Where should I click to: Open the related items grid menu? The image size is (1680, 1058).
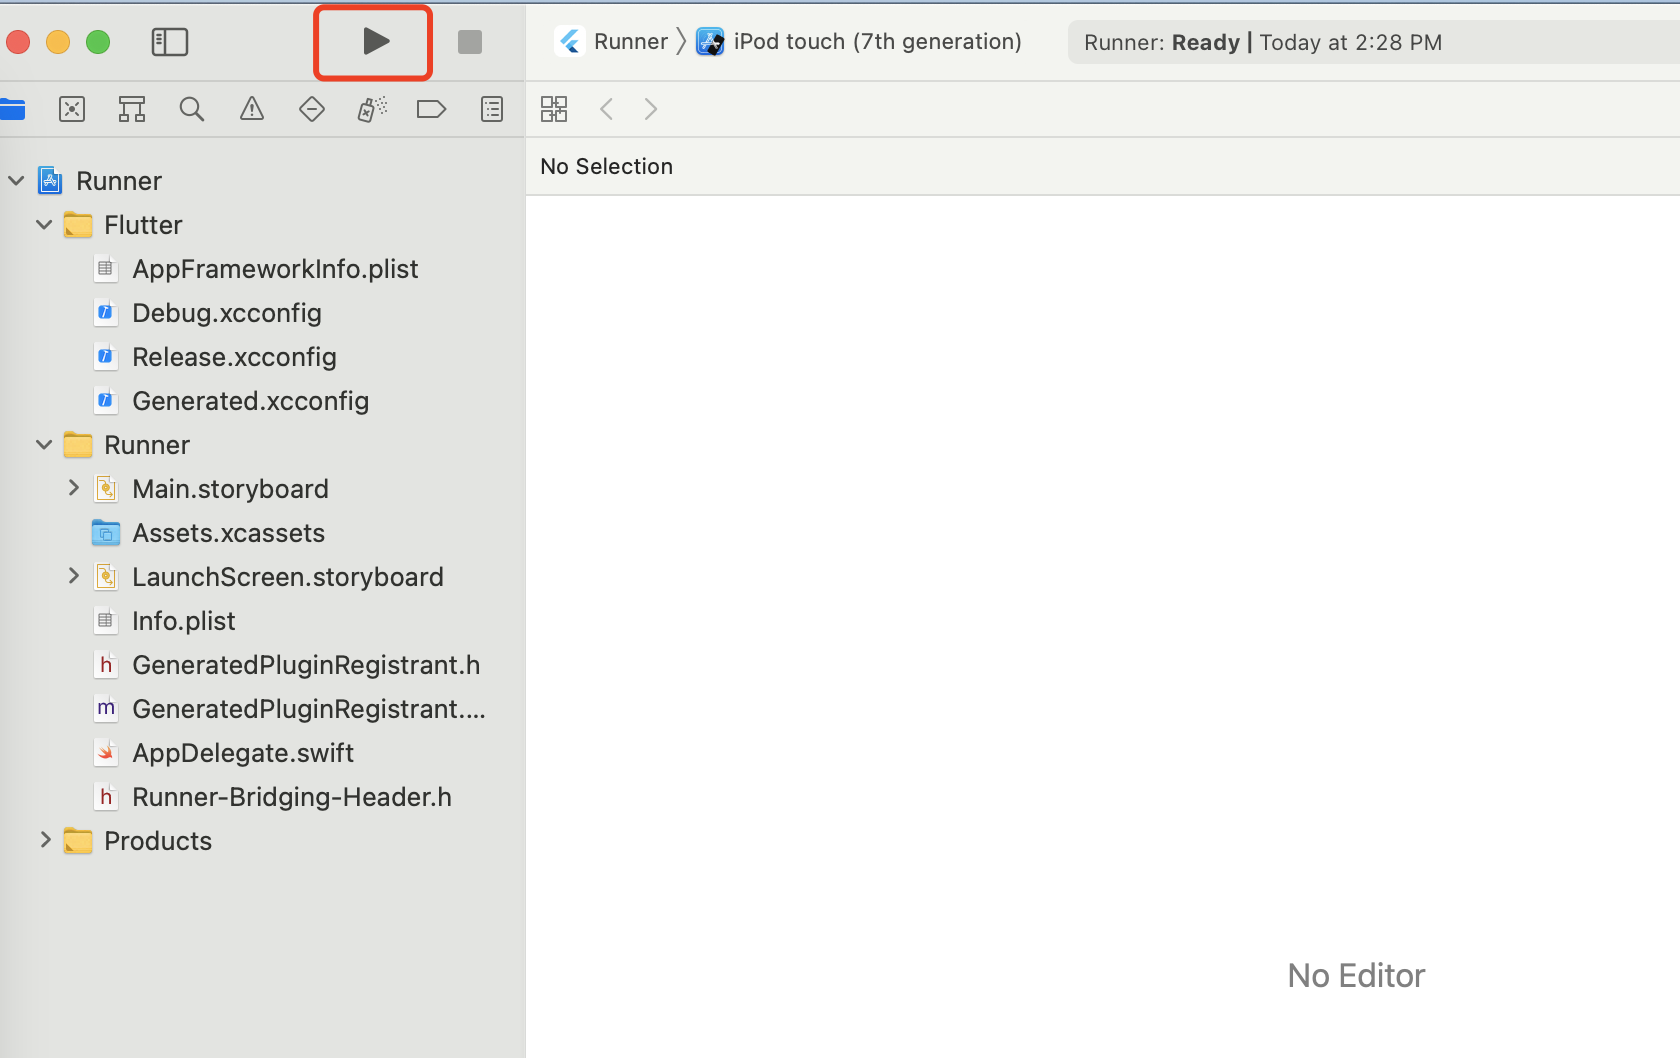[x=554, y=109]
